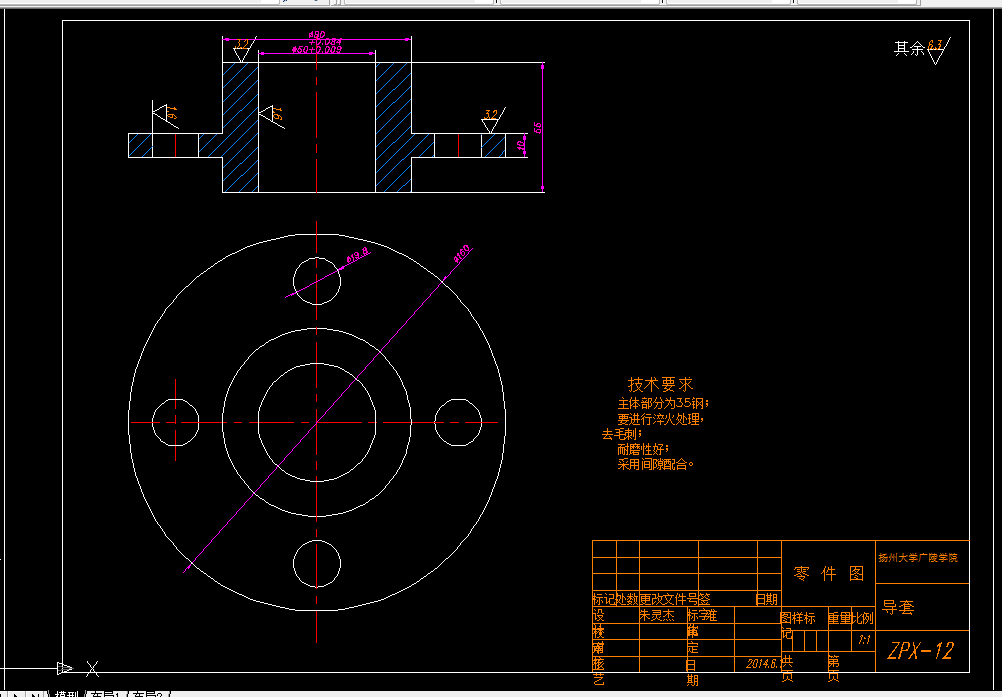The width and height of the screenshot is (1002, 697).
Task: Select the scale value 1:1
Action: (864, 640)
